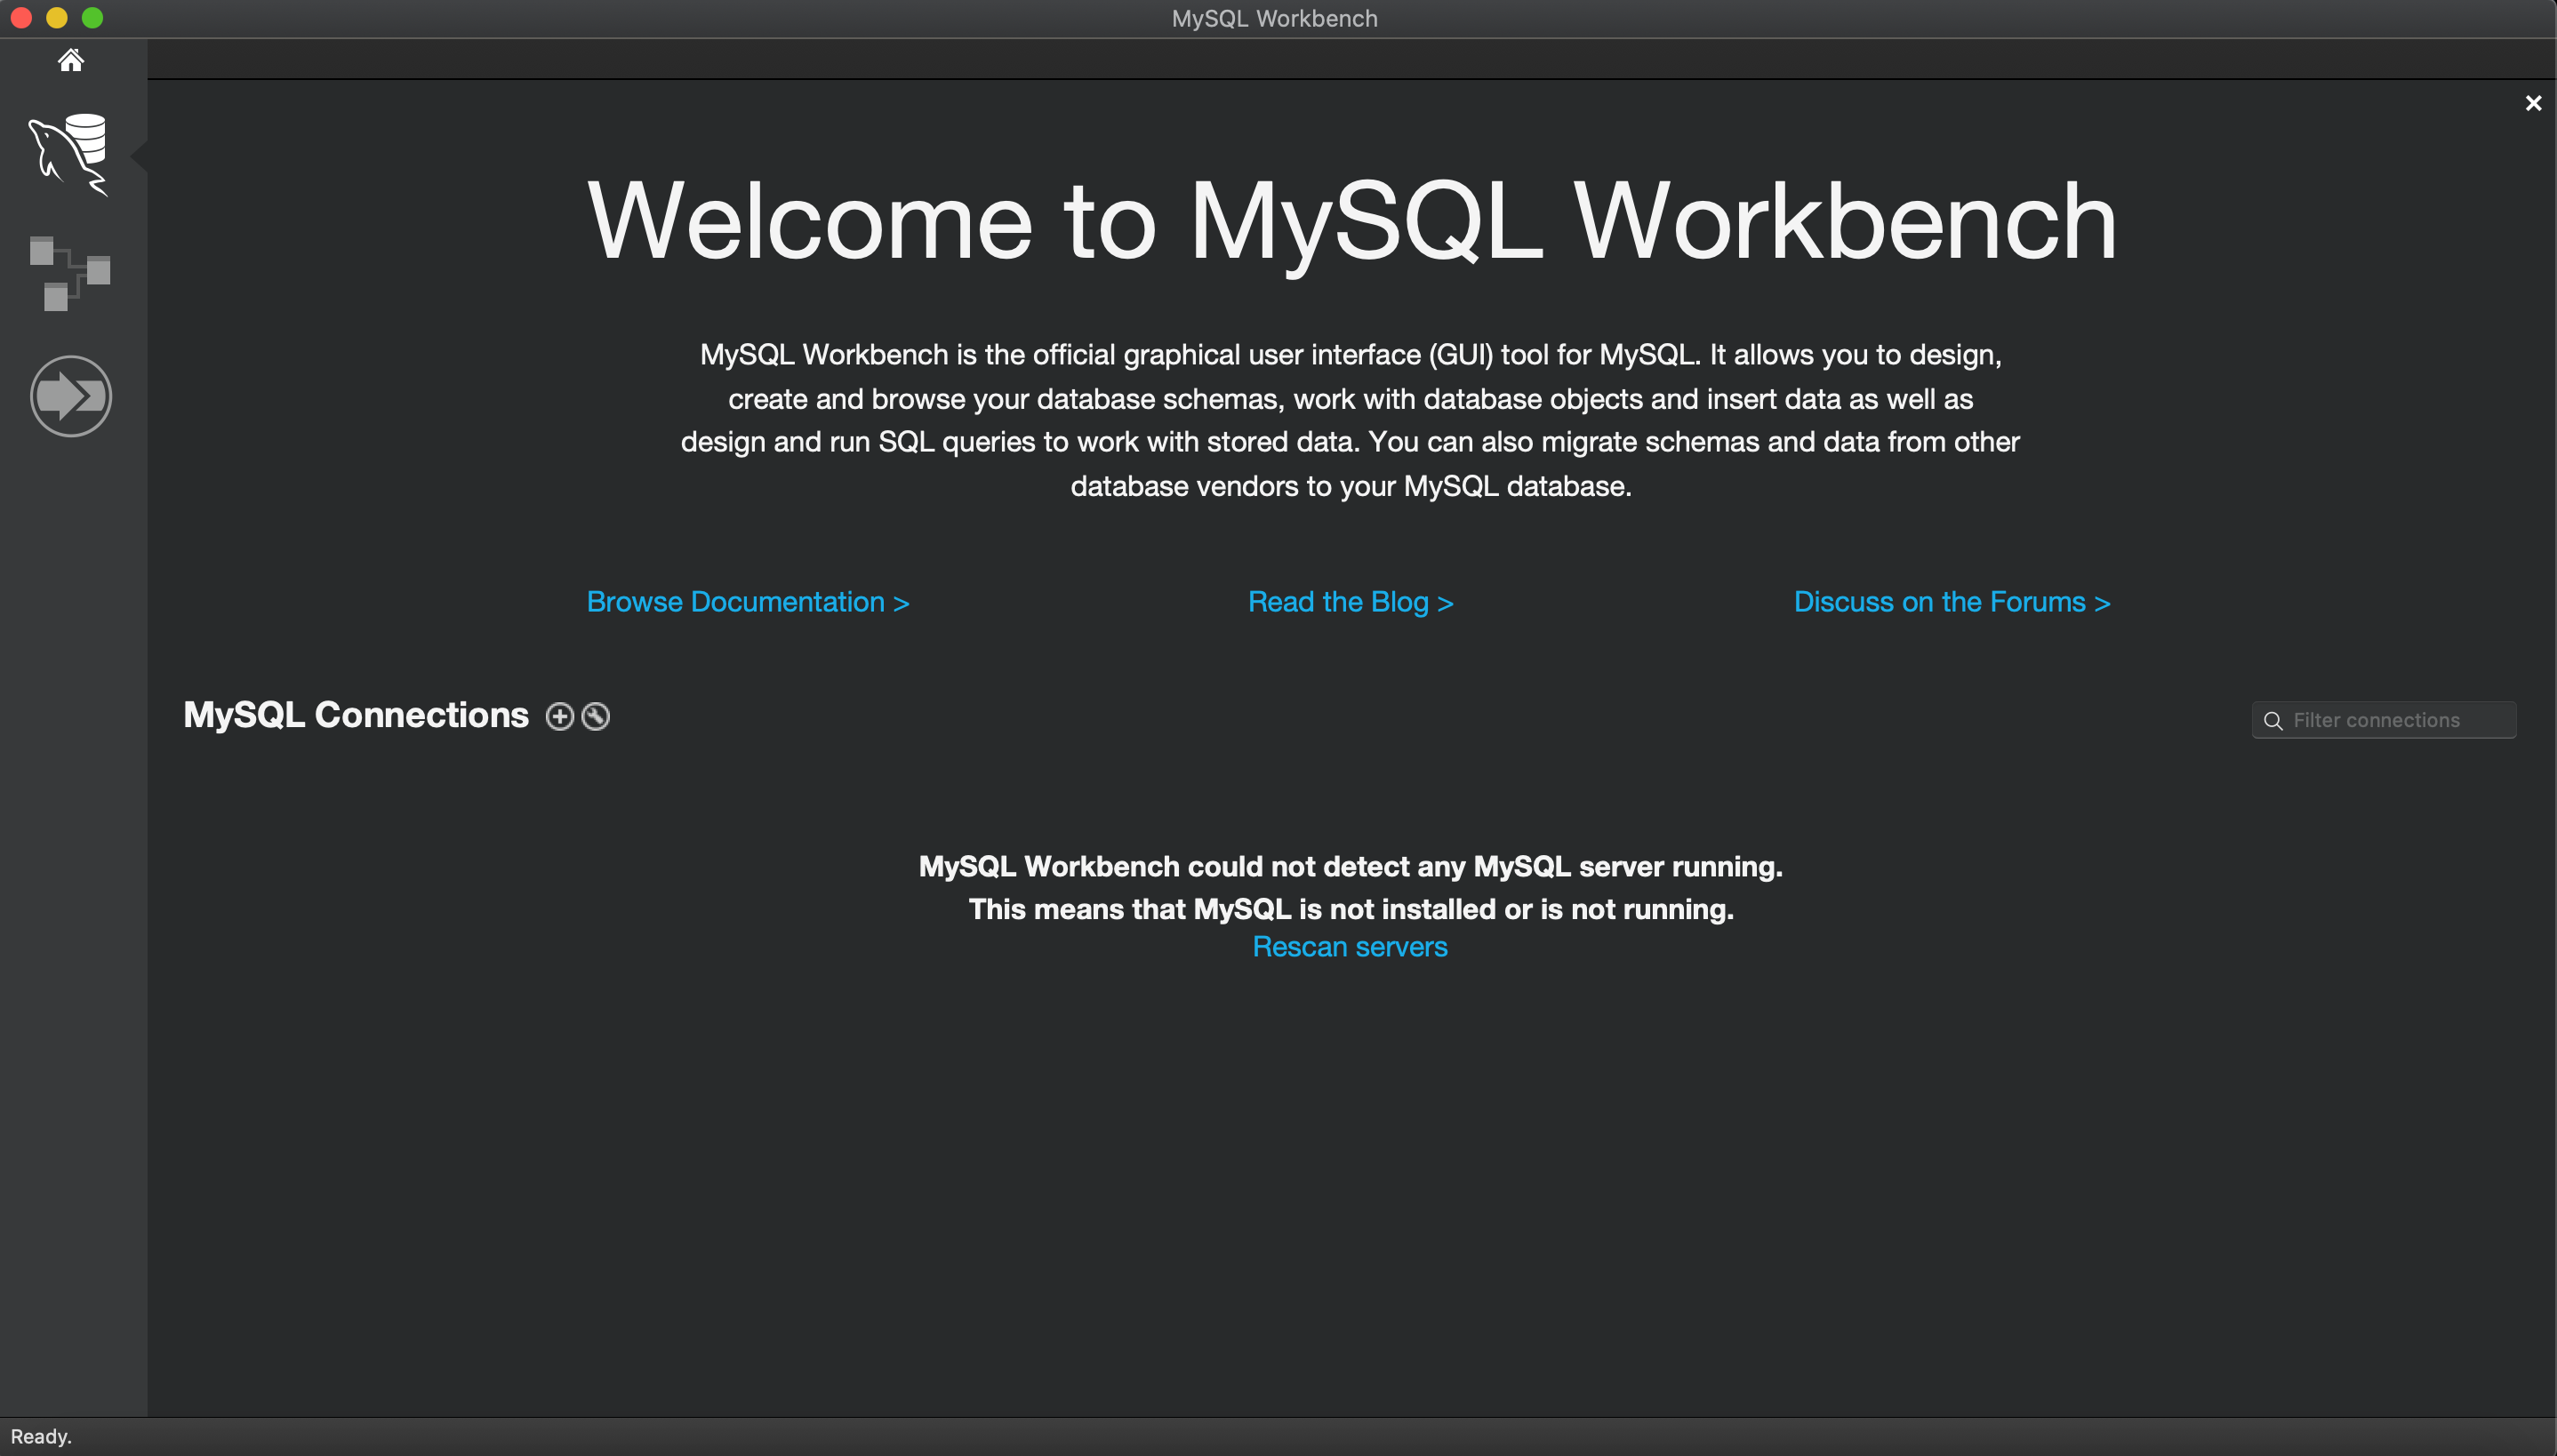The height and width of the screenshot is (1456, 2557).
Task: Click the magnifier icon in Filter connections
Action: [x=2273, y=720]
